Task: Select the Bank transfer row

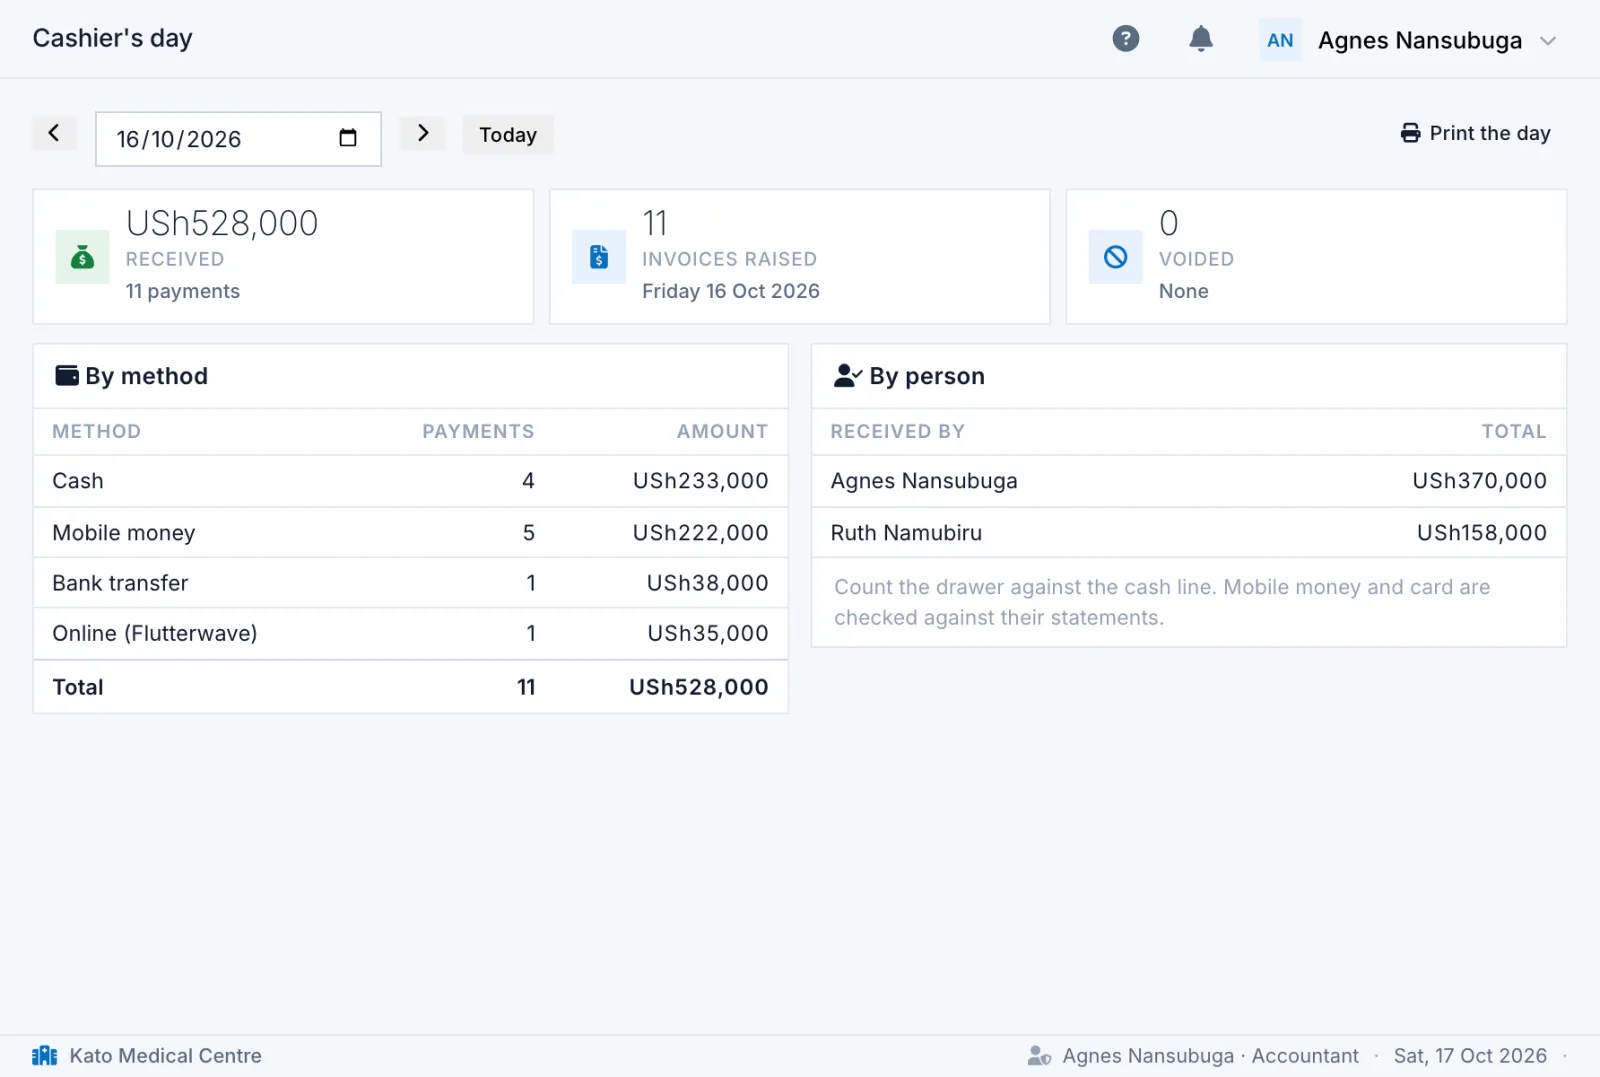Action: (x=410, y=583)
